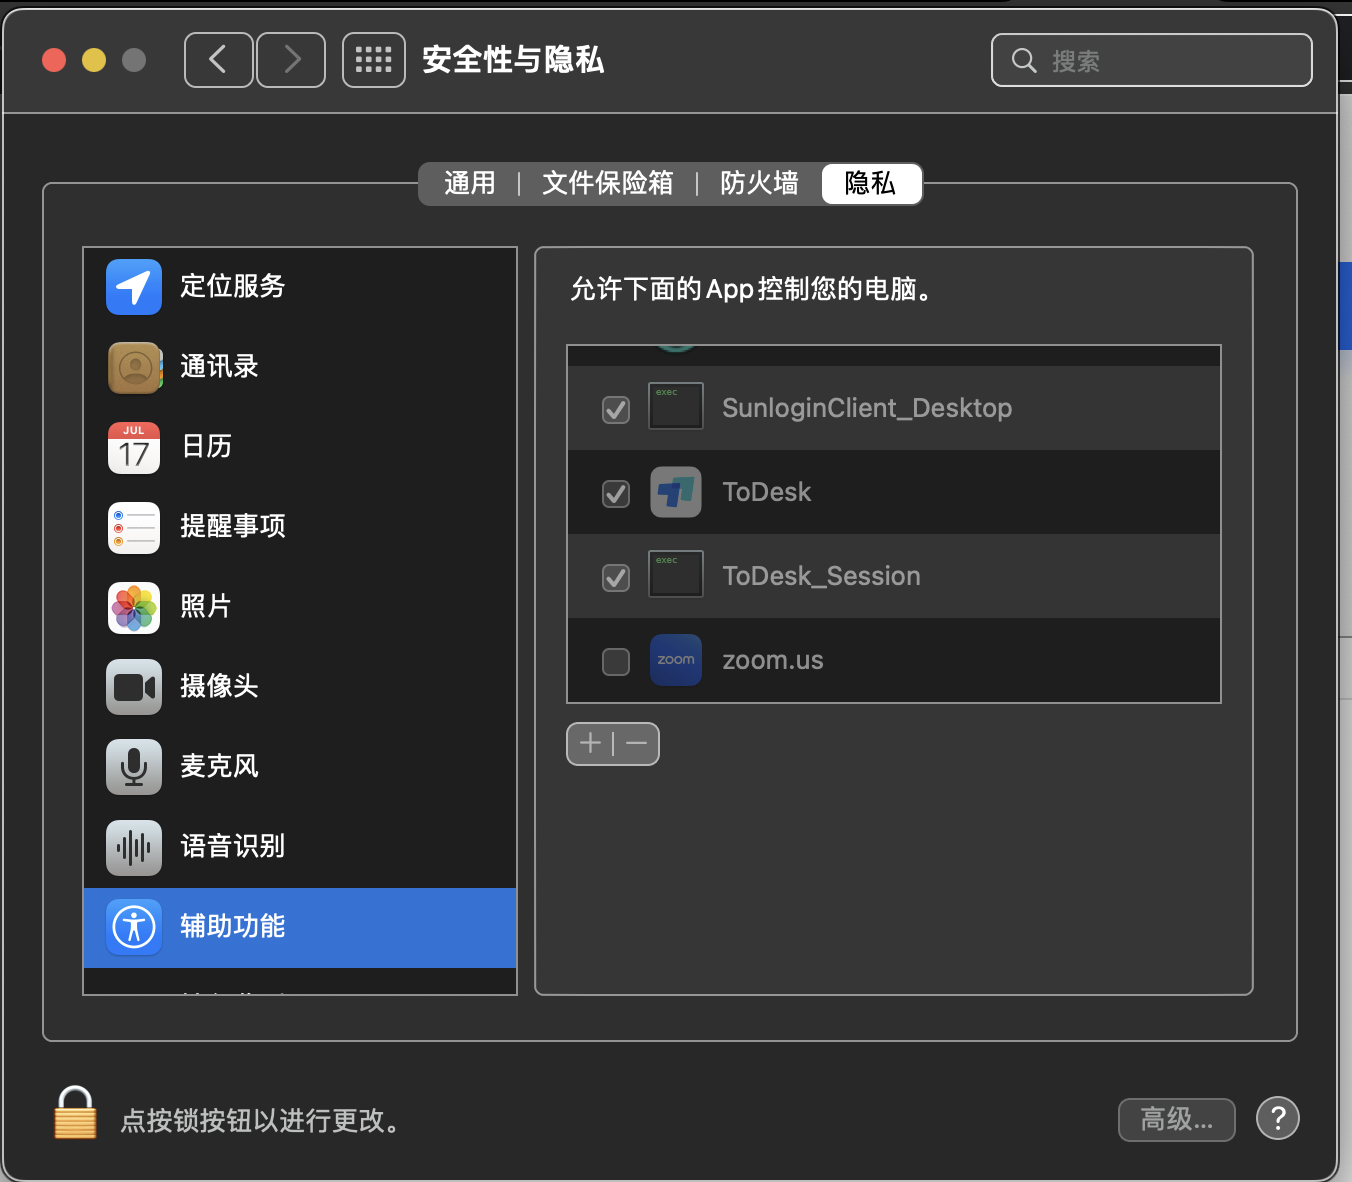The width and height of the screenshot is (1352, 1182).
Task: Remove app with the minus button
Action: [x=637, y=743]
